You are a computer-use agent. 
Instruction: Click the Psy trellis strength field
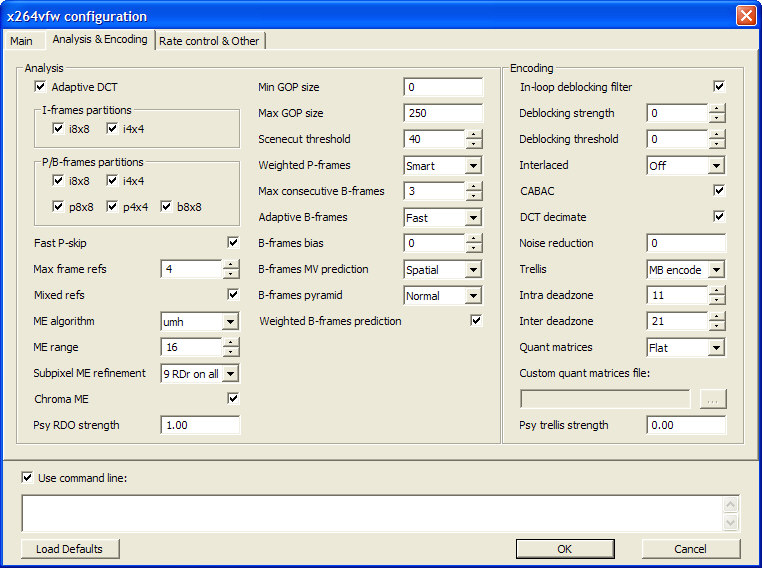click(686, 425)
